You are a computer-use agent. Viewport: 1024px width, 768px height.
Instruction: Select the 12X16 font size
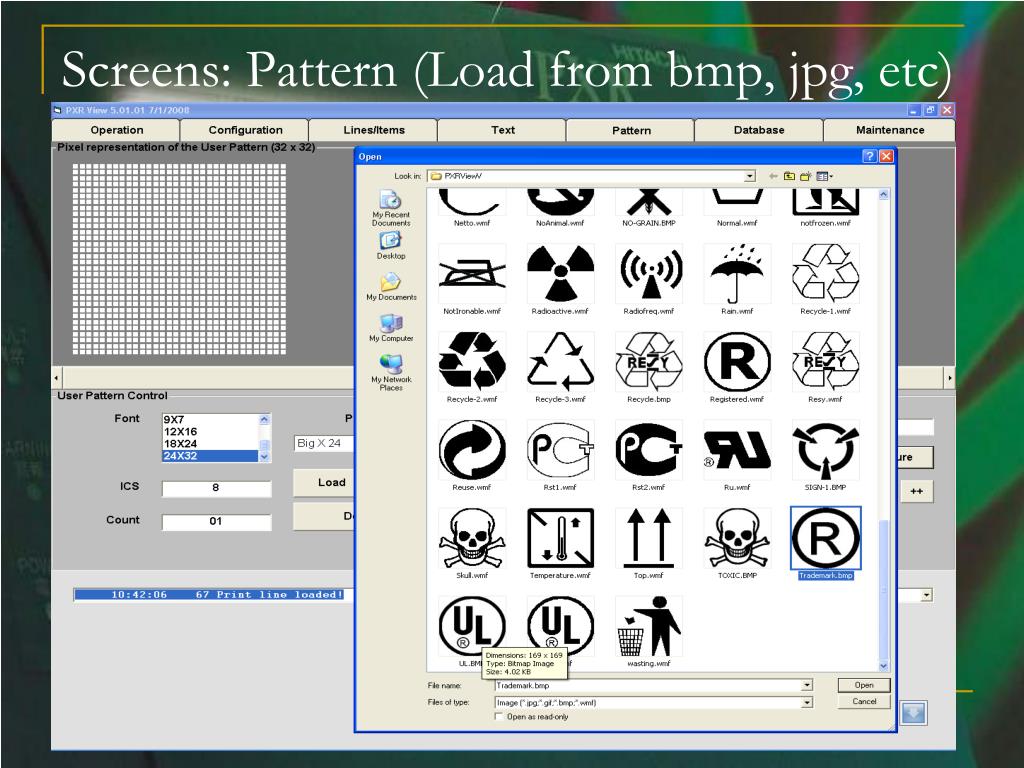point(210,432)
